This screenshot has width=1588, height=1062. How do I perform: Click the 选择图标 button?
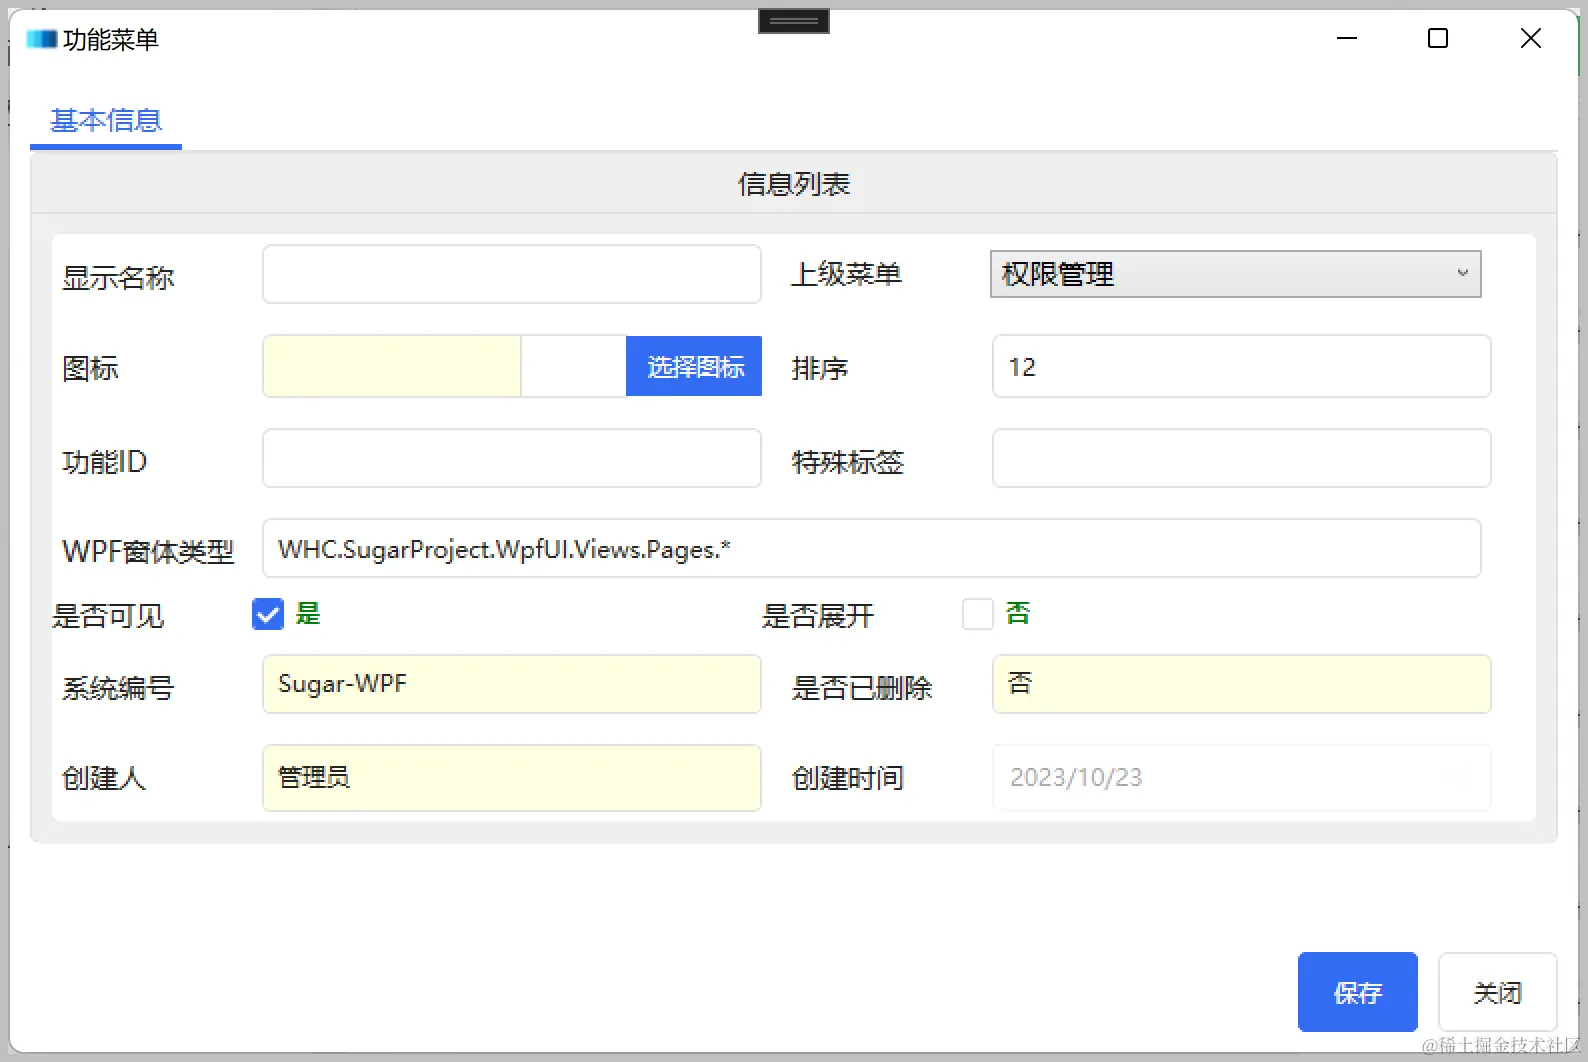click(x=694, y=367)
